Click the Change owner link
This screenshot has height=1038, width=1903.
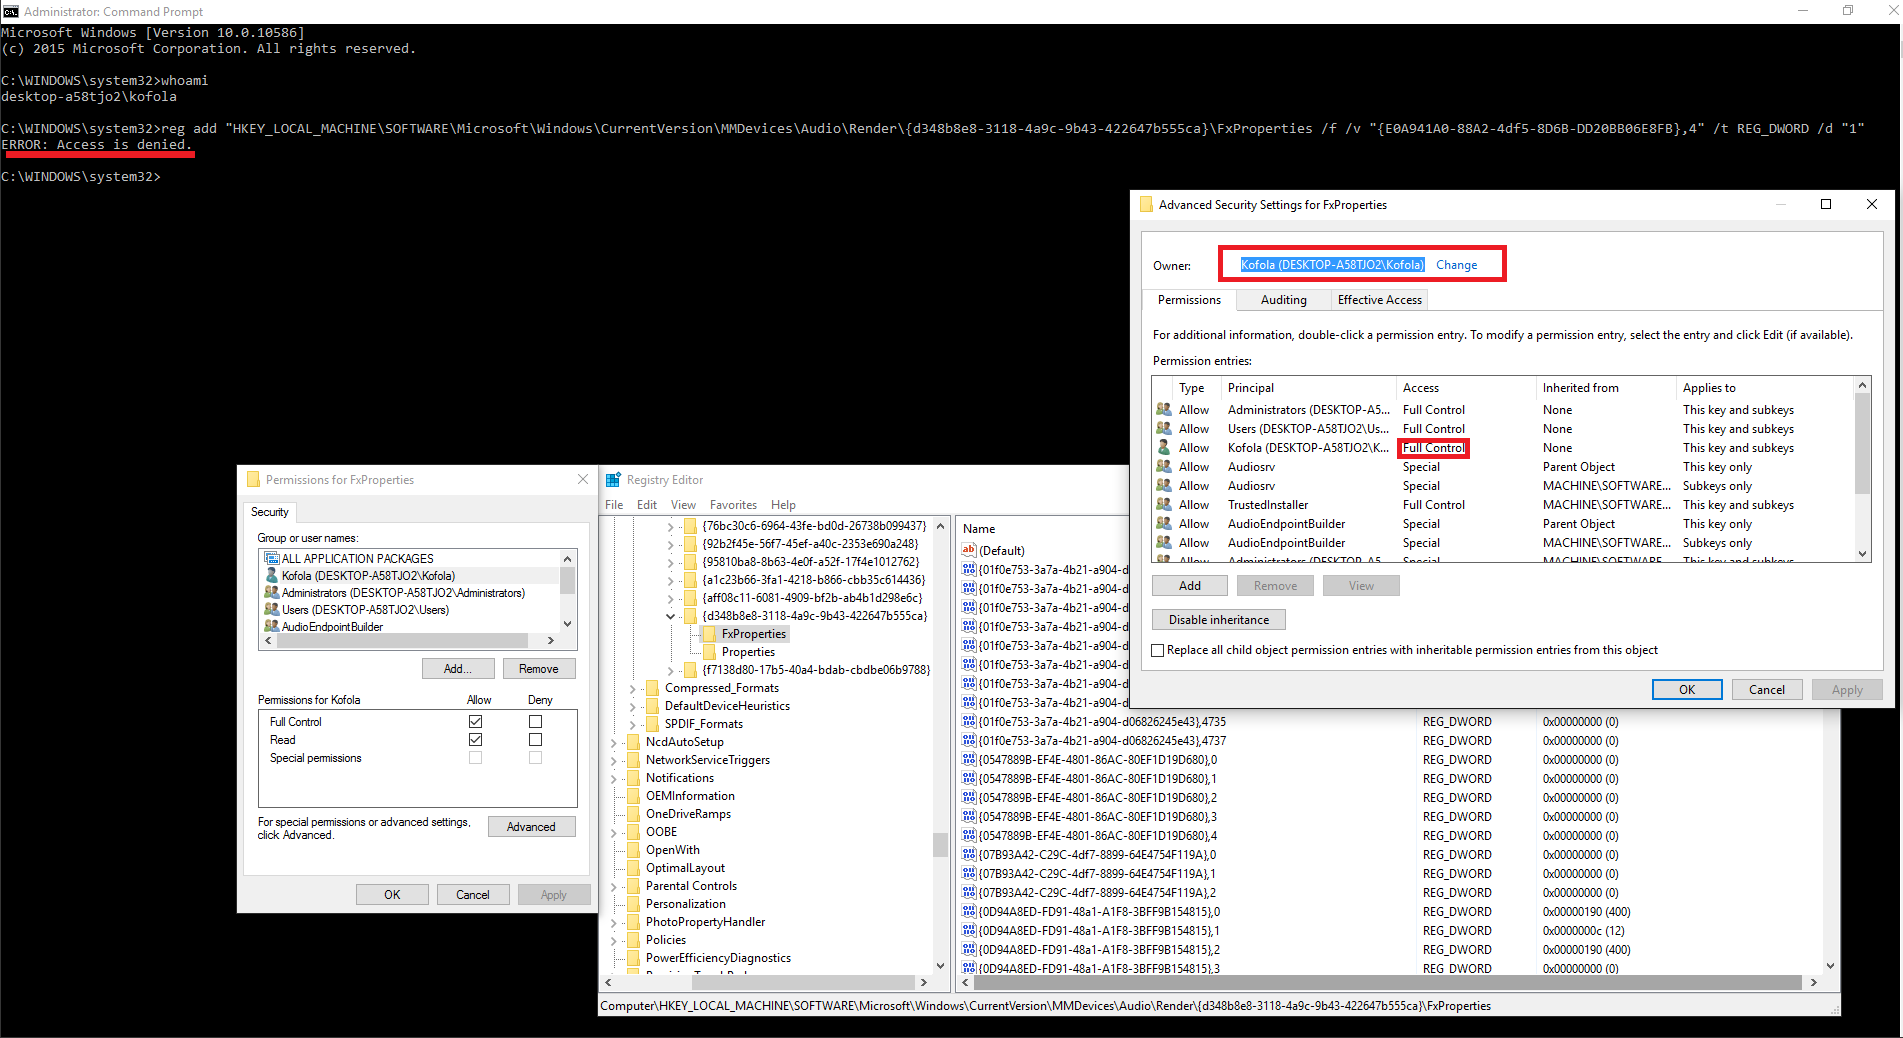coord(1456,265)
